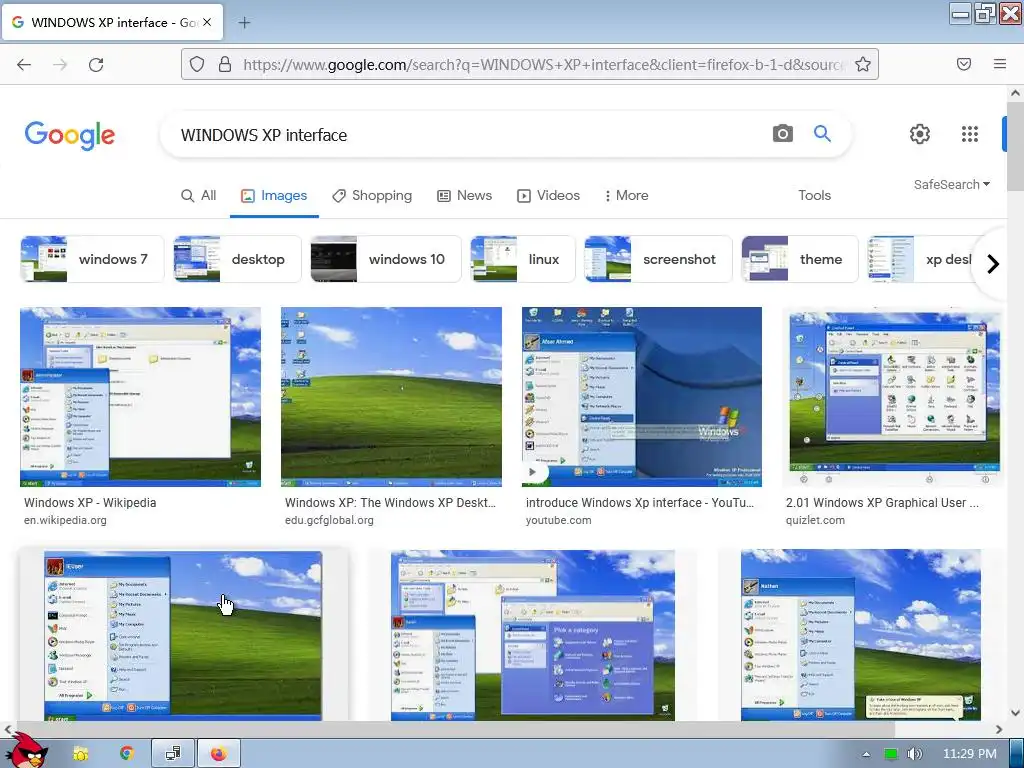Viewport: 1024px width, 768px height.
Task: Bookmark this page with star icon
Action: pos(863,64)
